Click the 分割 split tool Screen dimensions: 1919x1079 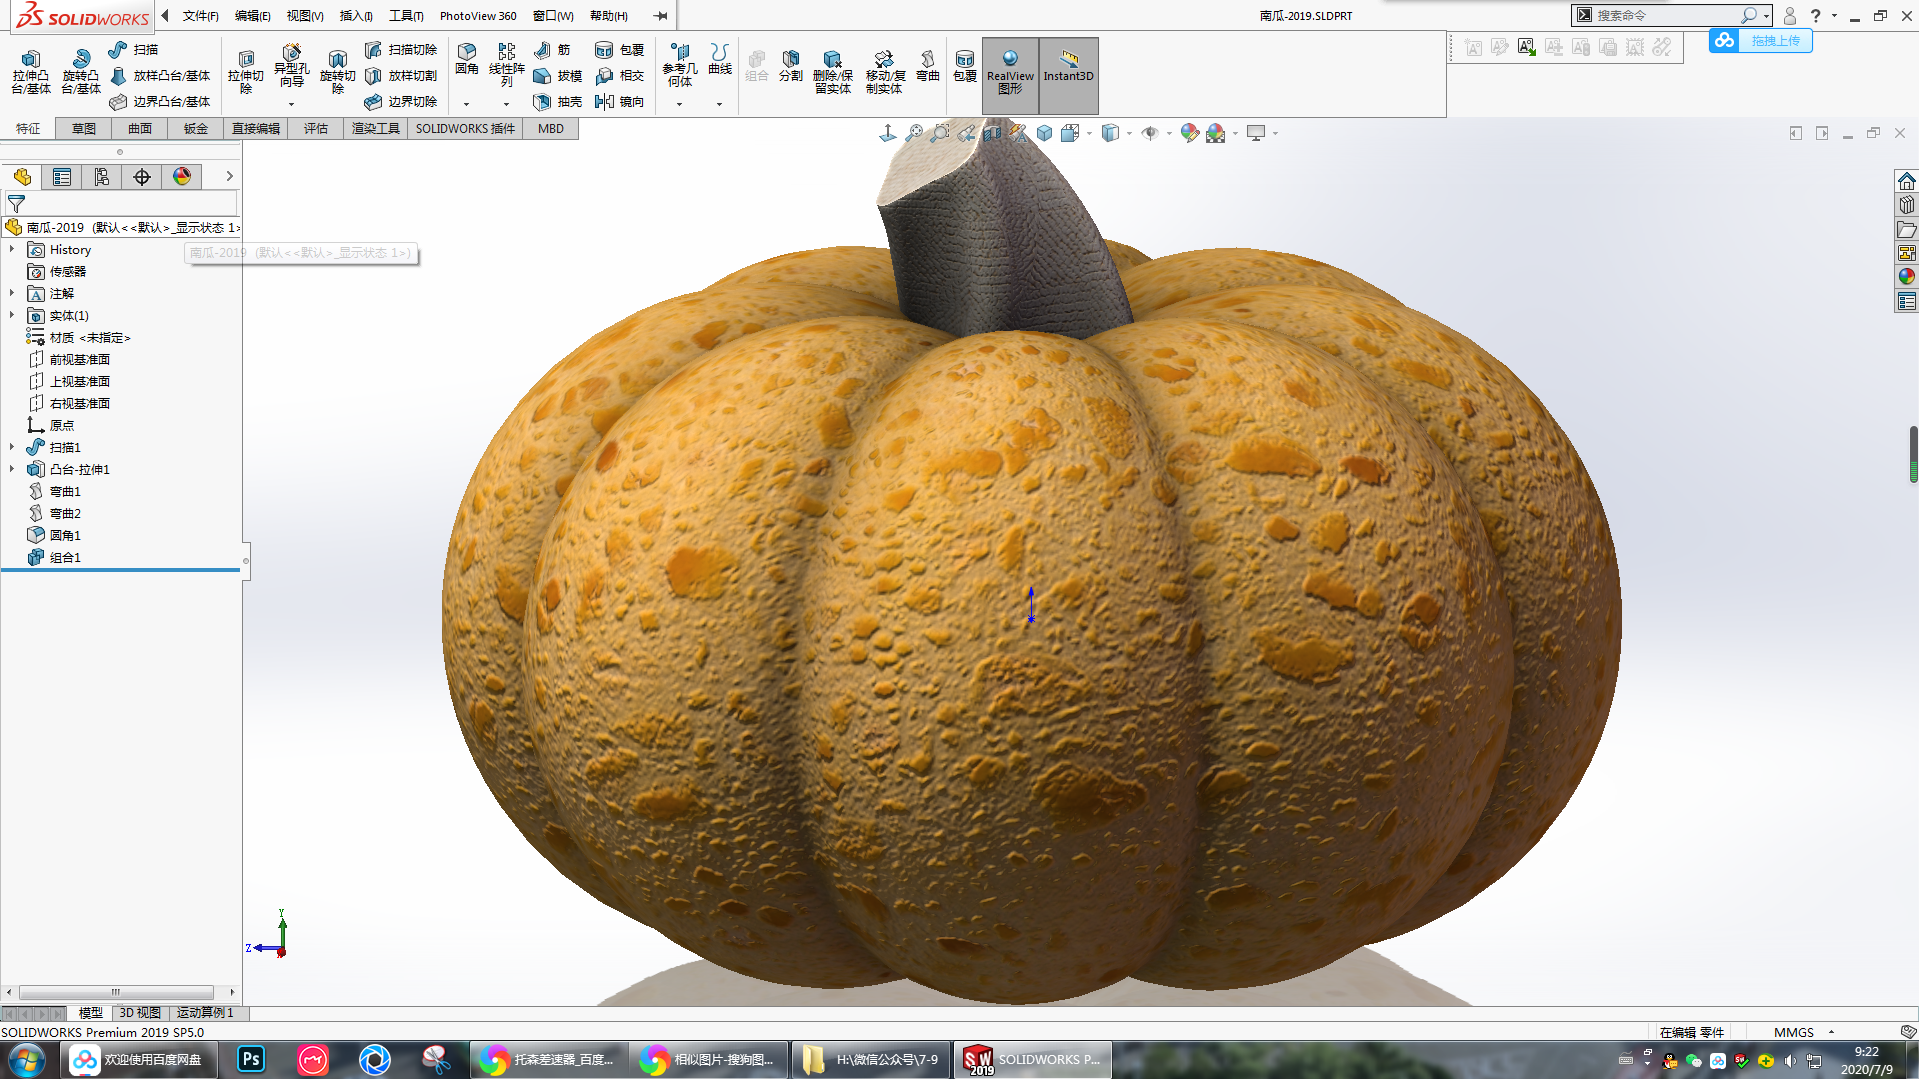pos(790,66)
